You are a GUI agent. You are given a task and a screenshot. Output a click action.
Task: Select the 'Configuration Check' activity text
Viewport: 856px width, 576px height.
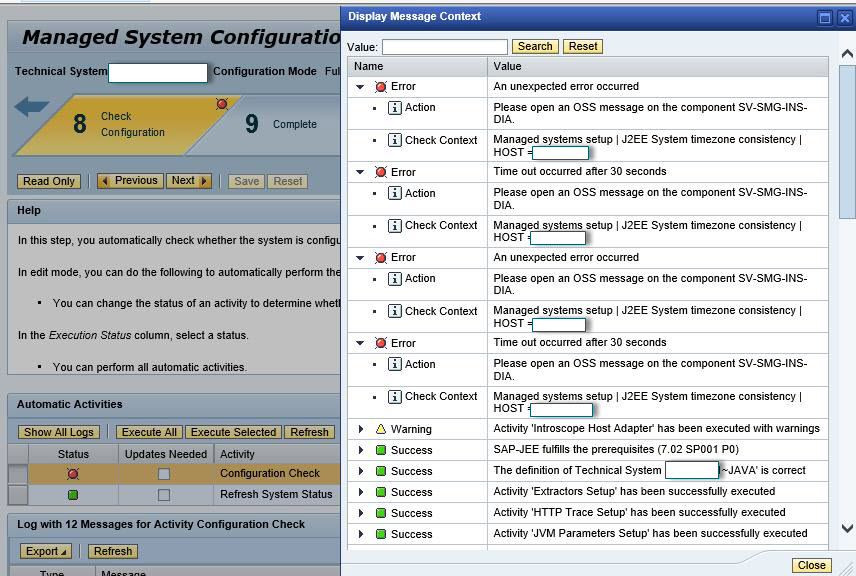click(x=270, y=473)
